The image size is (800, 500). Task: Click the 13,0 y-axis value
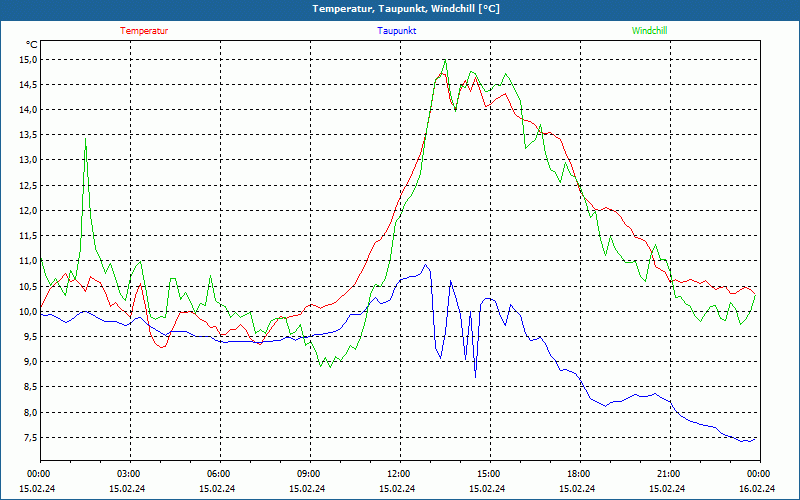29,160
